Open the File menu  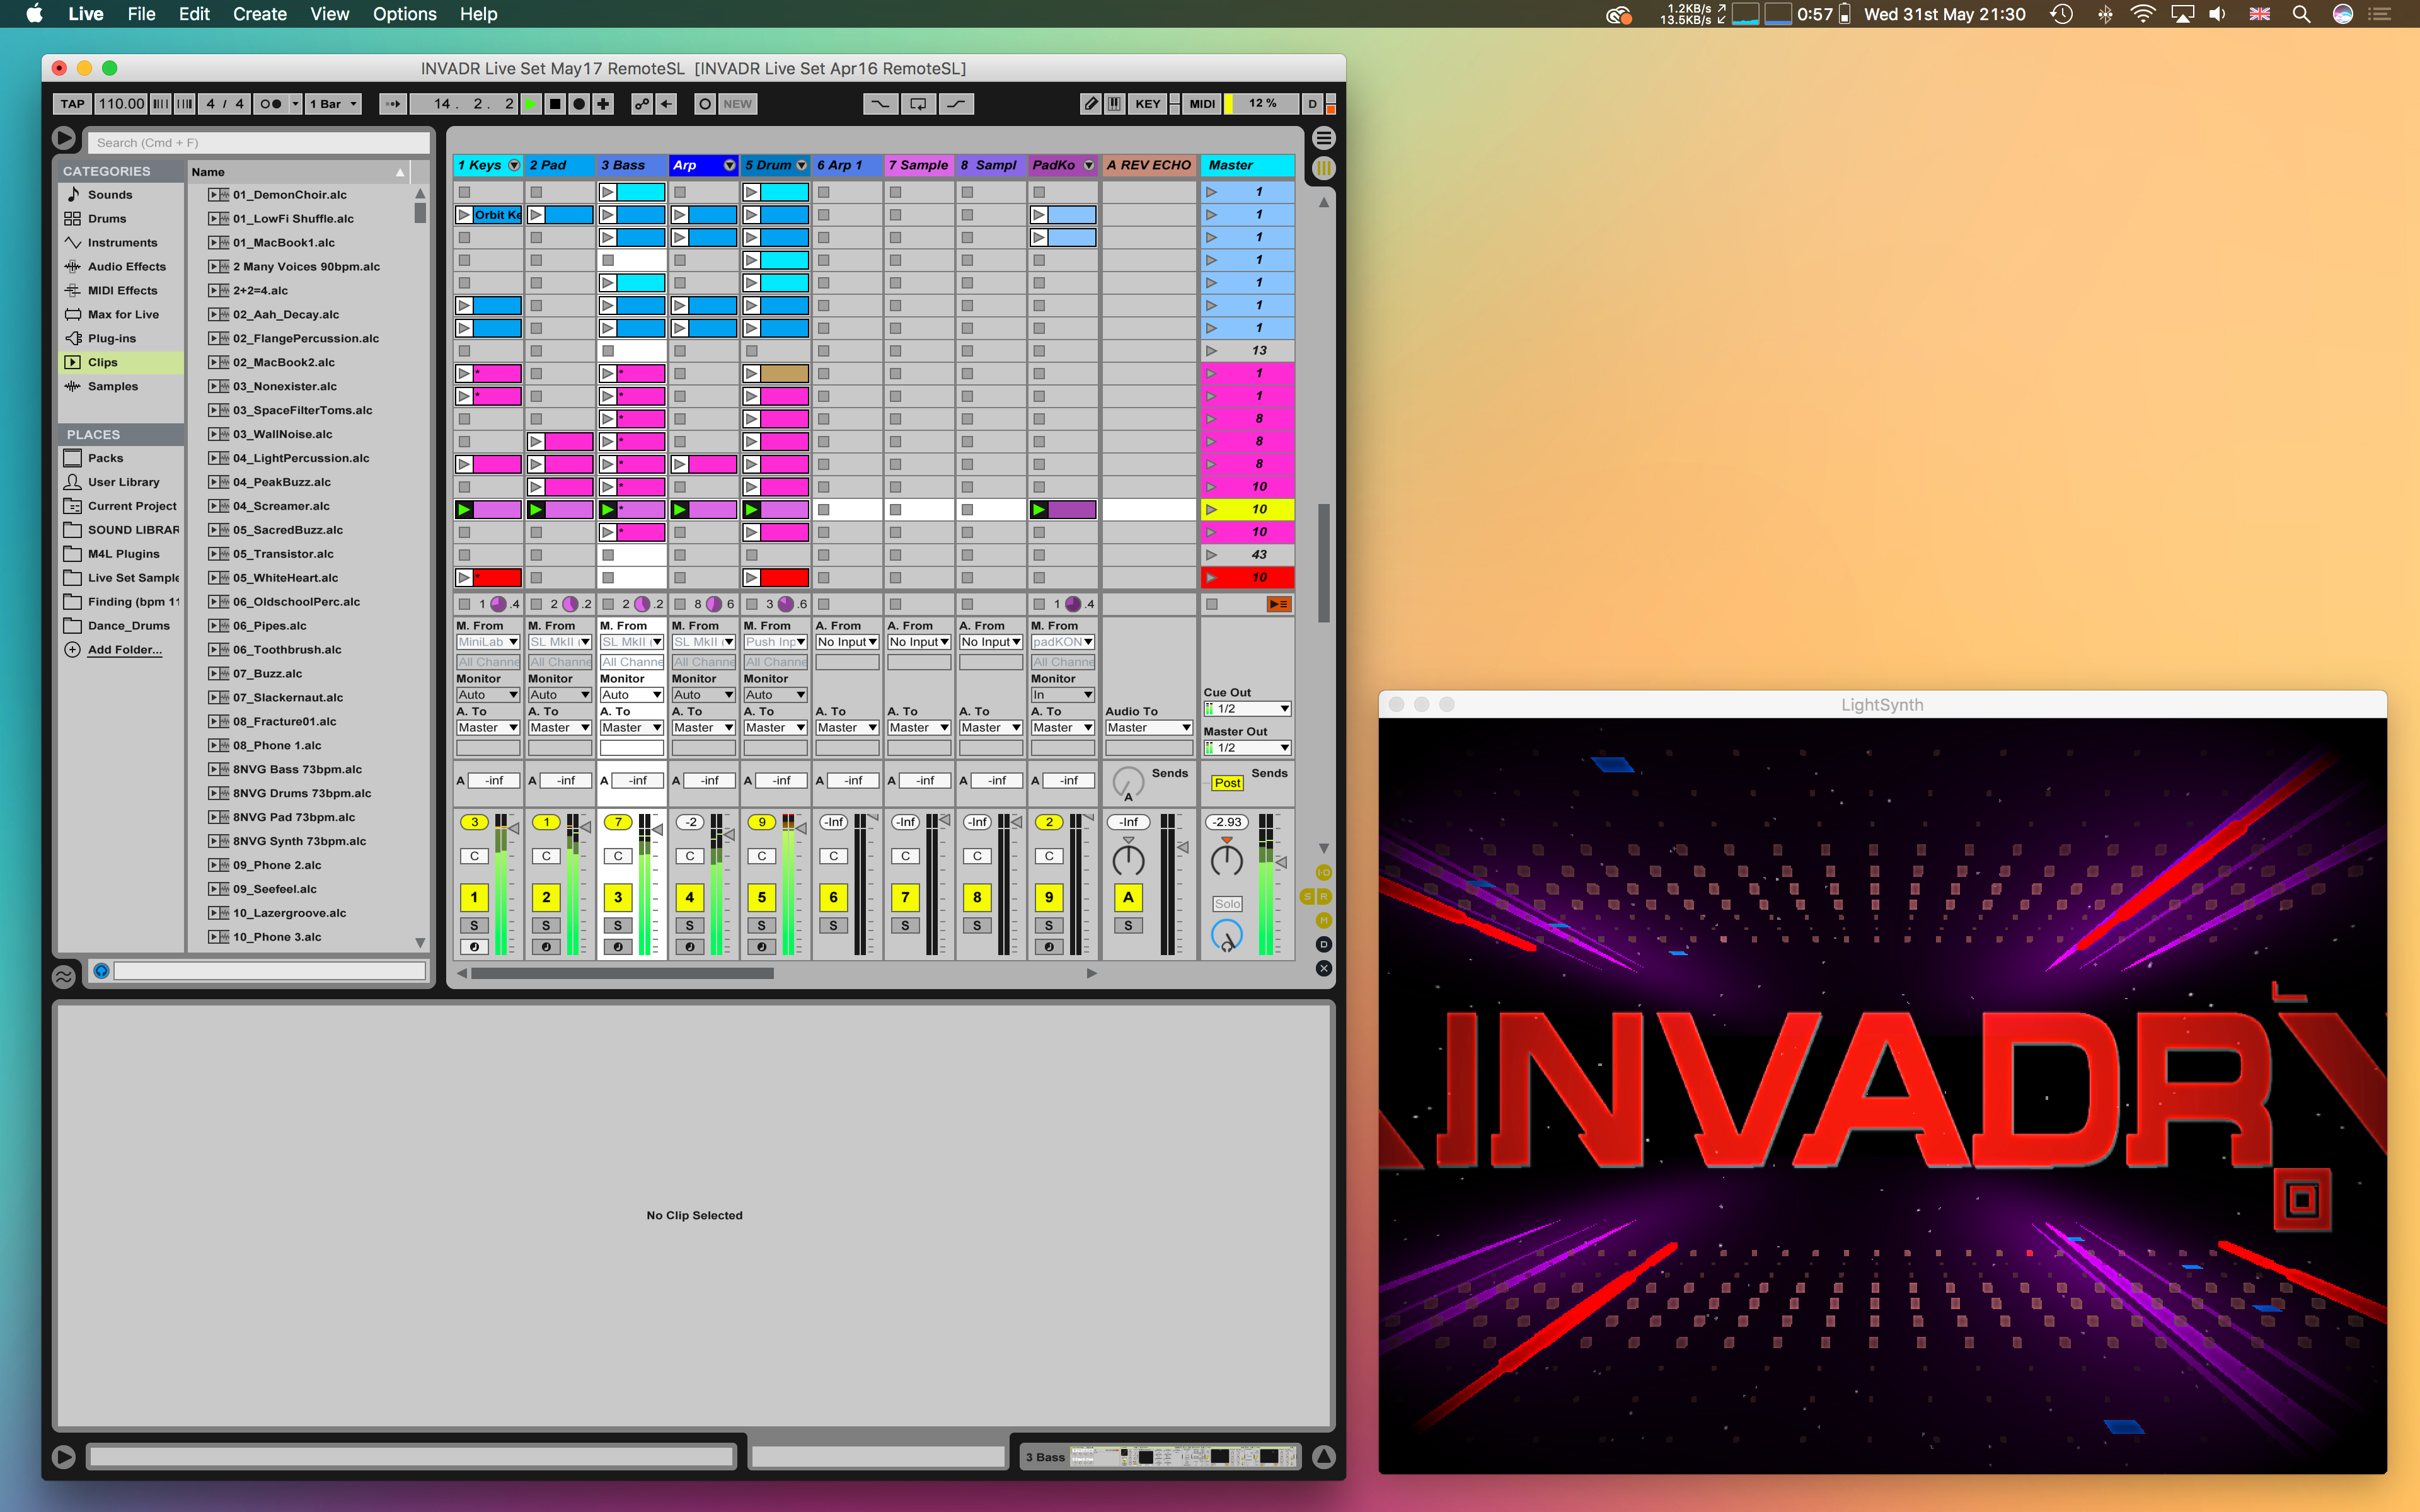141,14
